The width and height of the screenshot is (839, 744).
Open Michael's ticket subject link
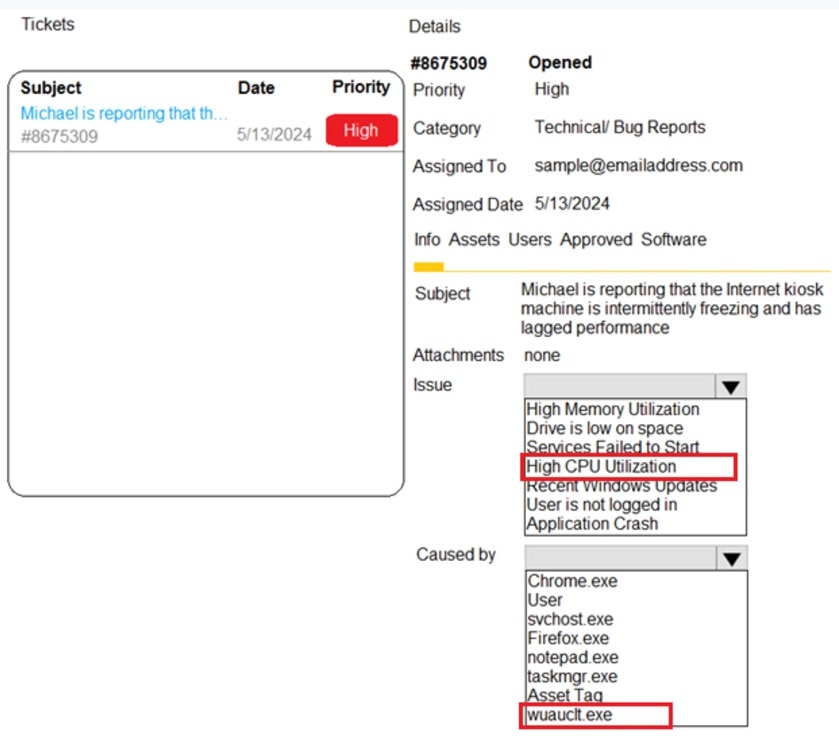(x=123, y=113)
